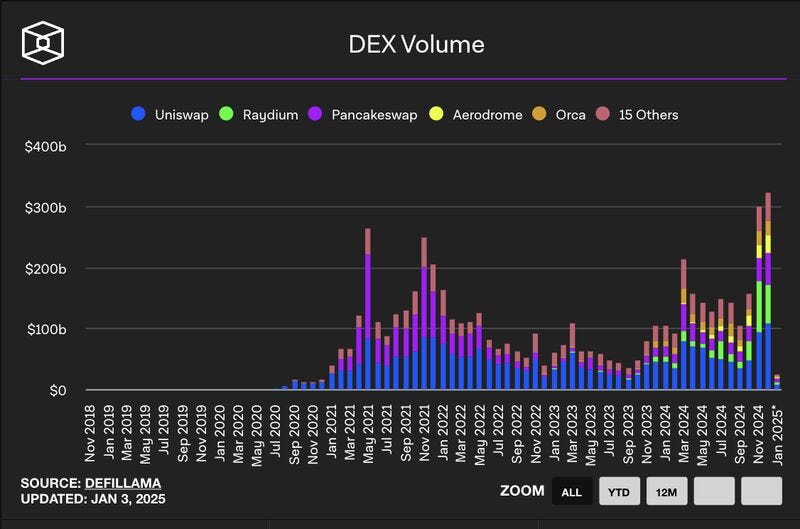This screenshot has height=529, width=800.
Task: Click the Mar 2024 tall bar
Action: [684, 324]
